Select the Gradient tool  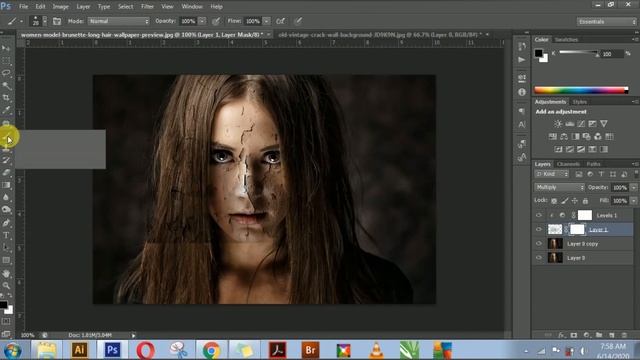[x=6, y=185]
